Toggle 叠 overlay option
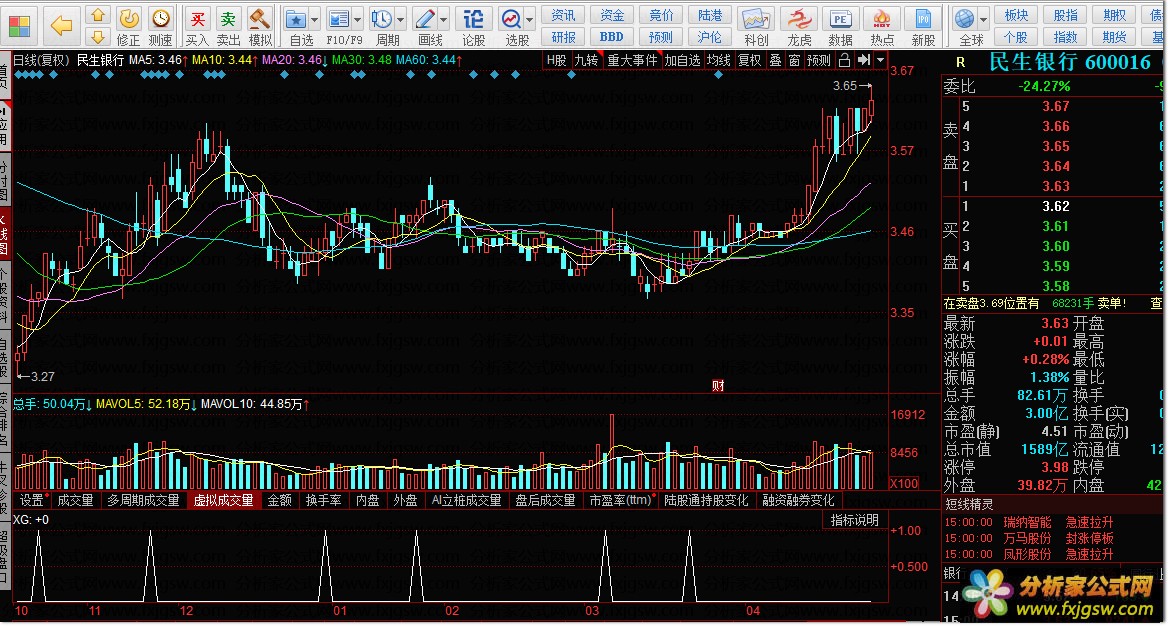The width and height of the screenshot is (1170, 626). tap(775, 60)
